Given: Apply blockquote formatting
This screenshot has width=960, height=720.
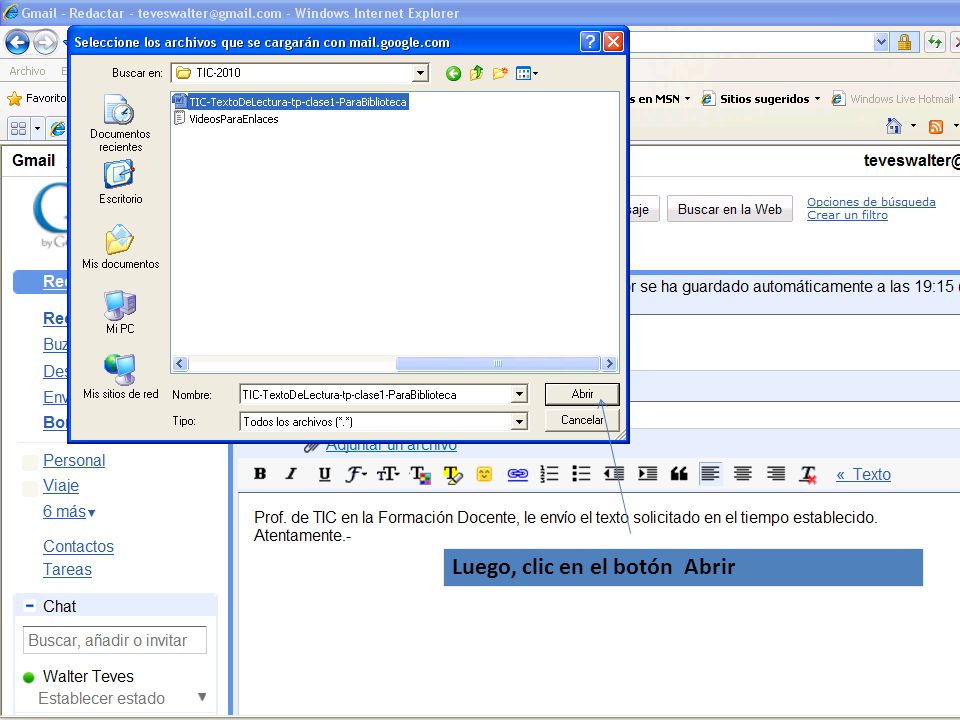Looking at the screenshot, I should 679,474.
